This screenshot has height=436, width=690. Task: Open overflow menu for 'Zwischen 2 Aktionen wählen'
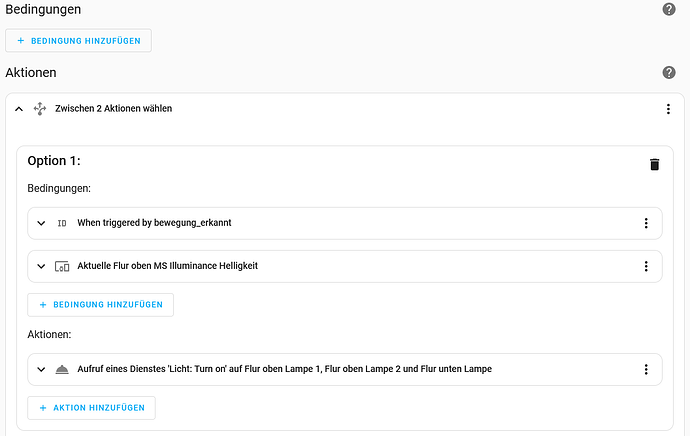click(x=668, y=109)
